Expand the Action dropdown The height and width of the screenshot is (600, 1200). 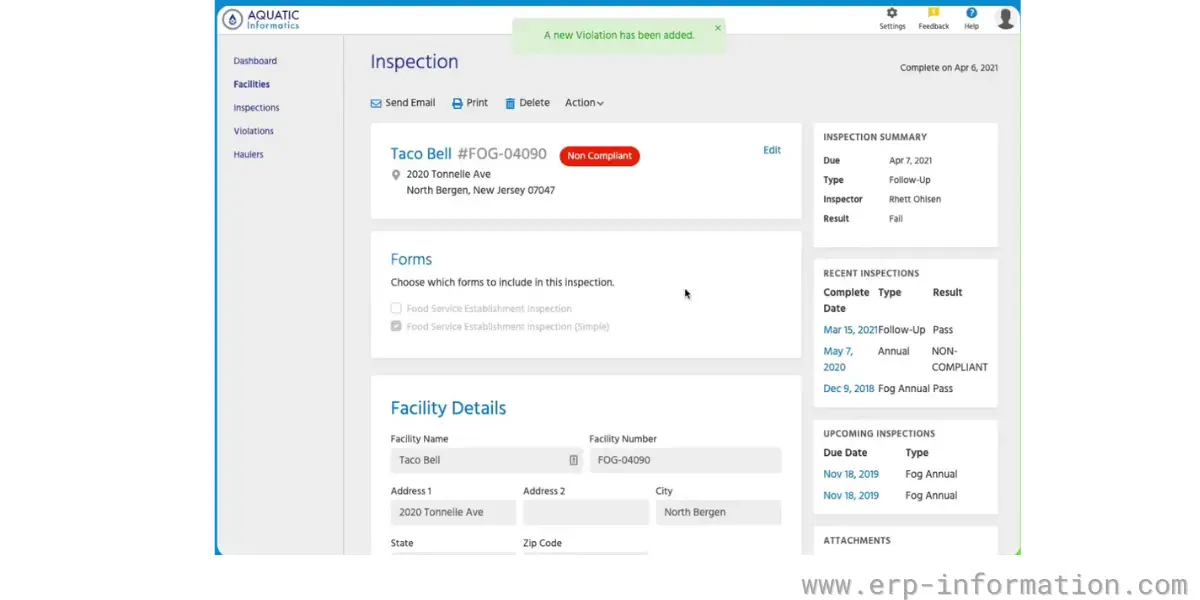pyautogui.click(x=584, y=103)
